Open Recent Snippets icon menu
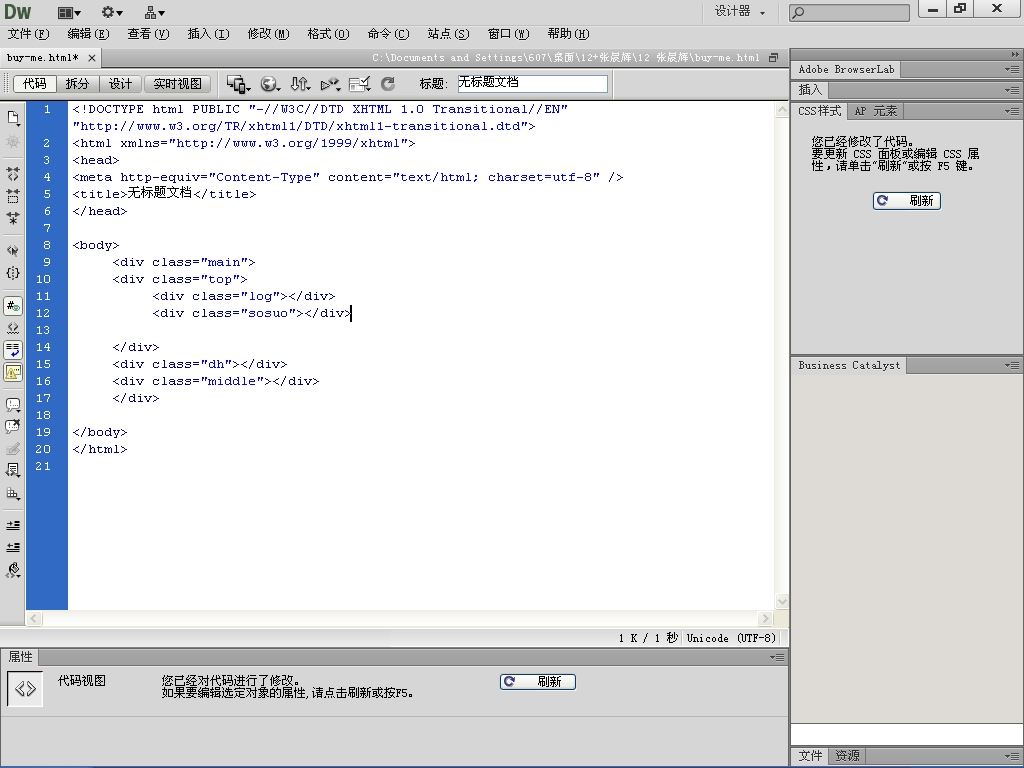1024x768 pixels. pyautogui.click(x=13, y=471)
